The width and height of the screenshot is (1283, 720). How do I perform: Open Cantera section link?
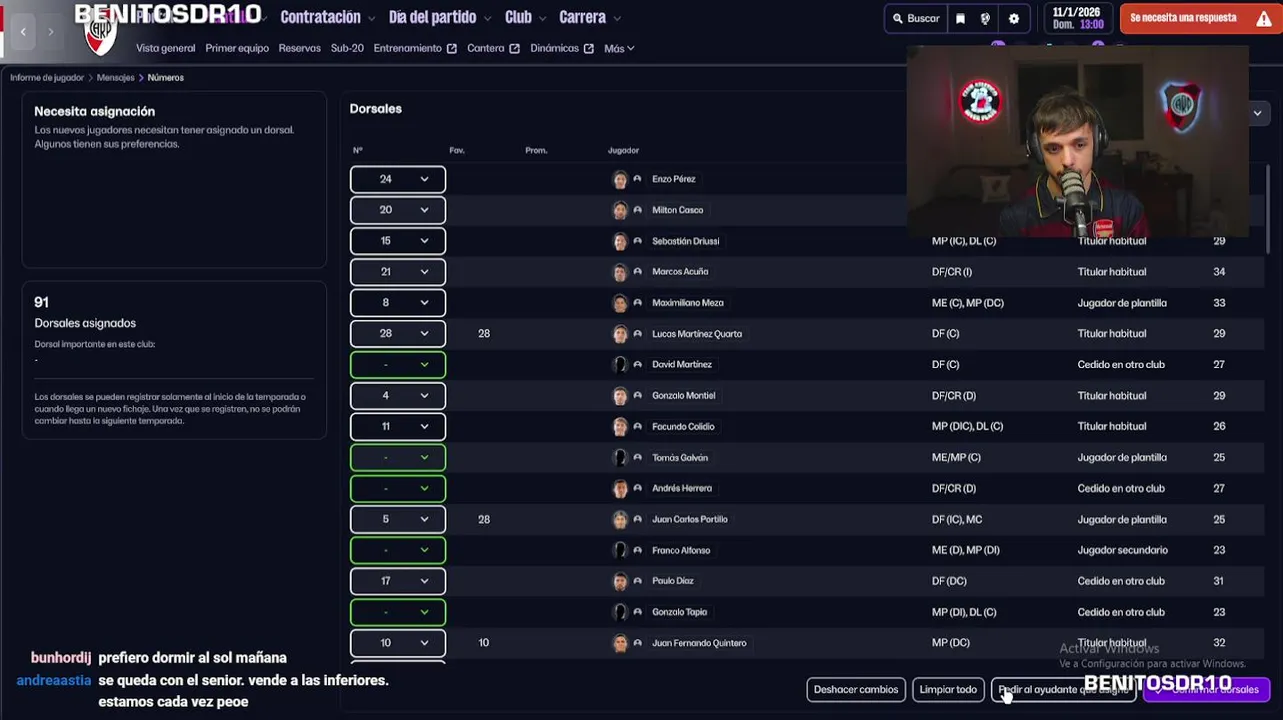click(x=493, y=48)
